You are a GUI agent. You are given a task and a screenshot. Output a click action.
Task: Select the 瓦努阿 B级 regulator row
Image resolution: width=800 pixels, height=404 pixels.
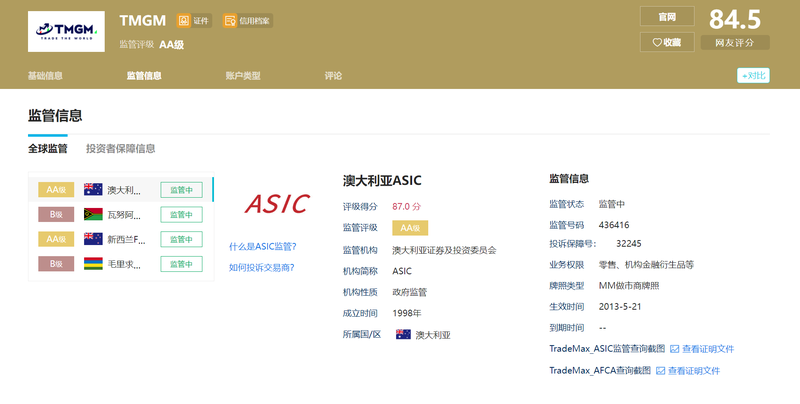(x=121, y=214)
